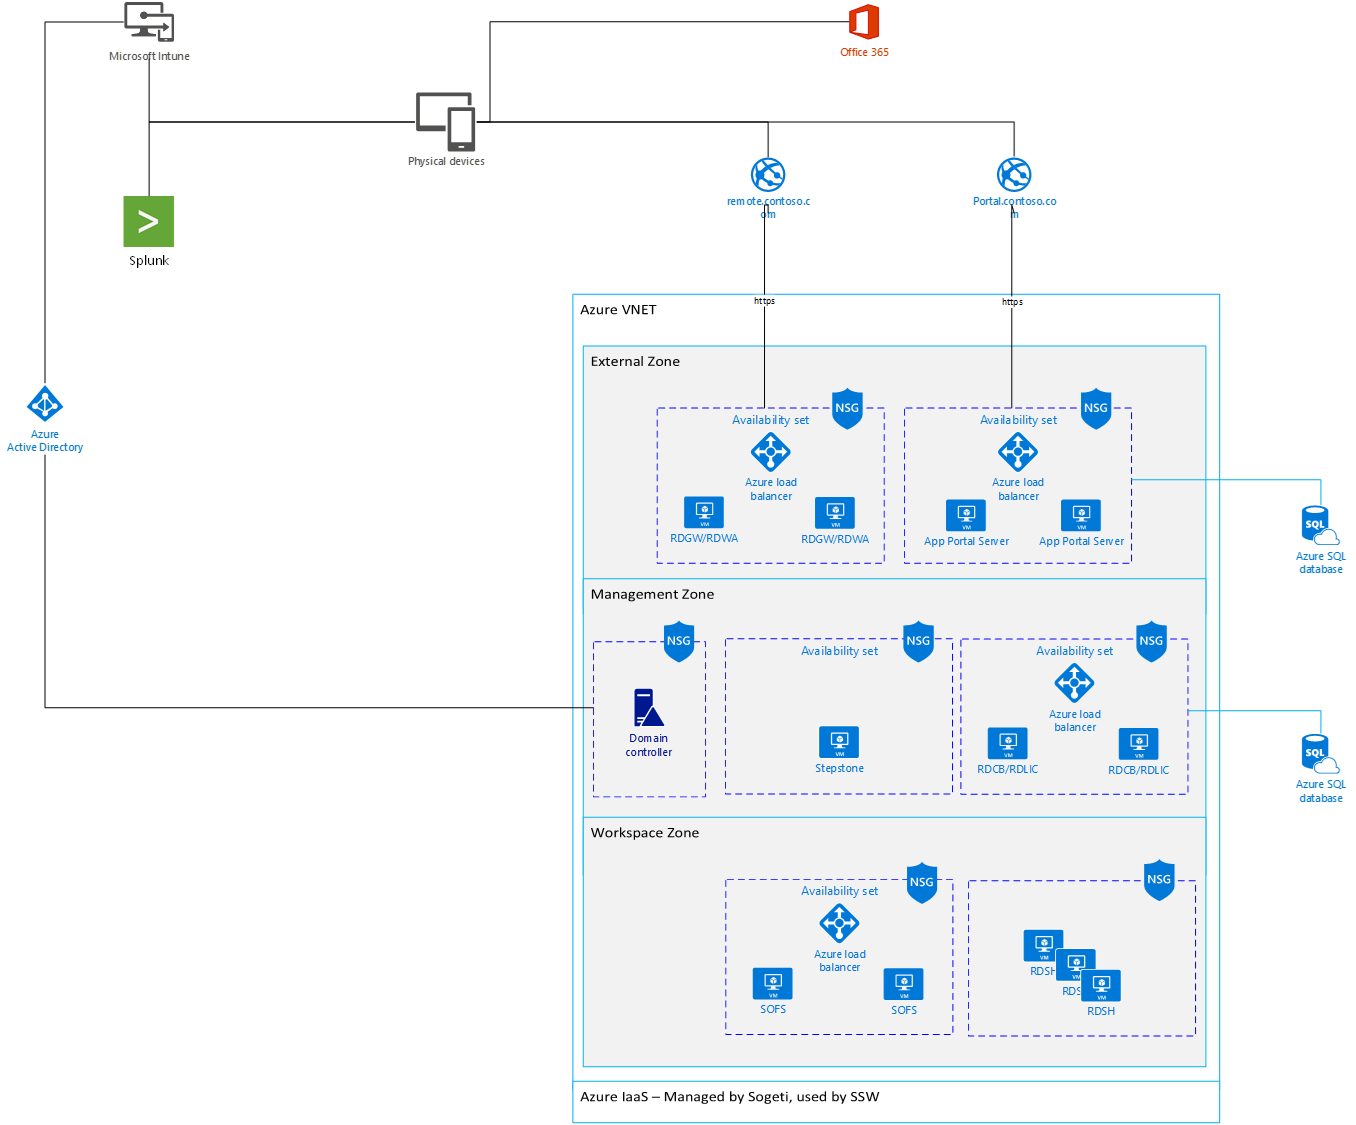Click the Management Zone label
The image size is (1356, 1125).
click(x=652, y=594)
